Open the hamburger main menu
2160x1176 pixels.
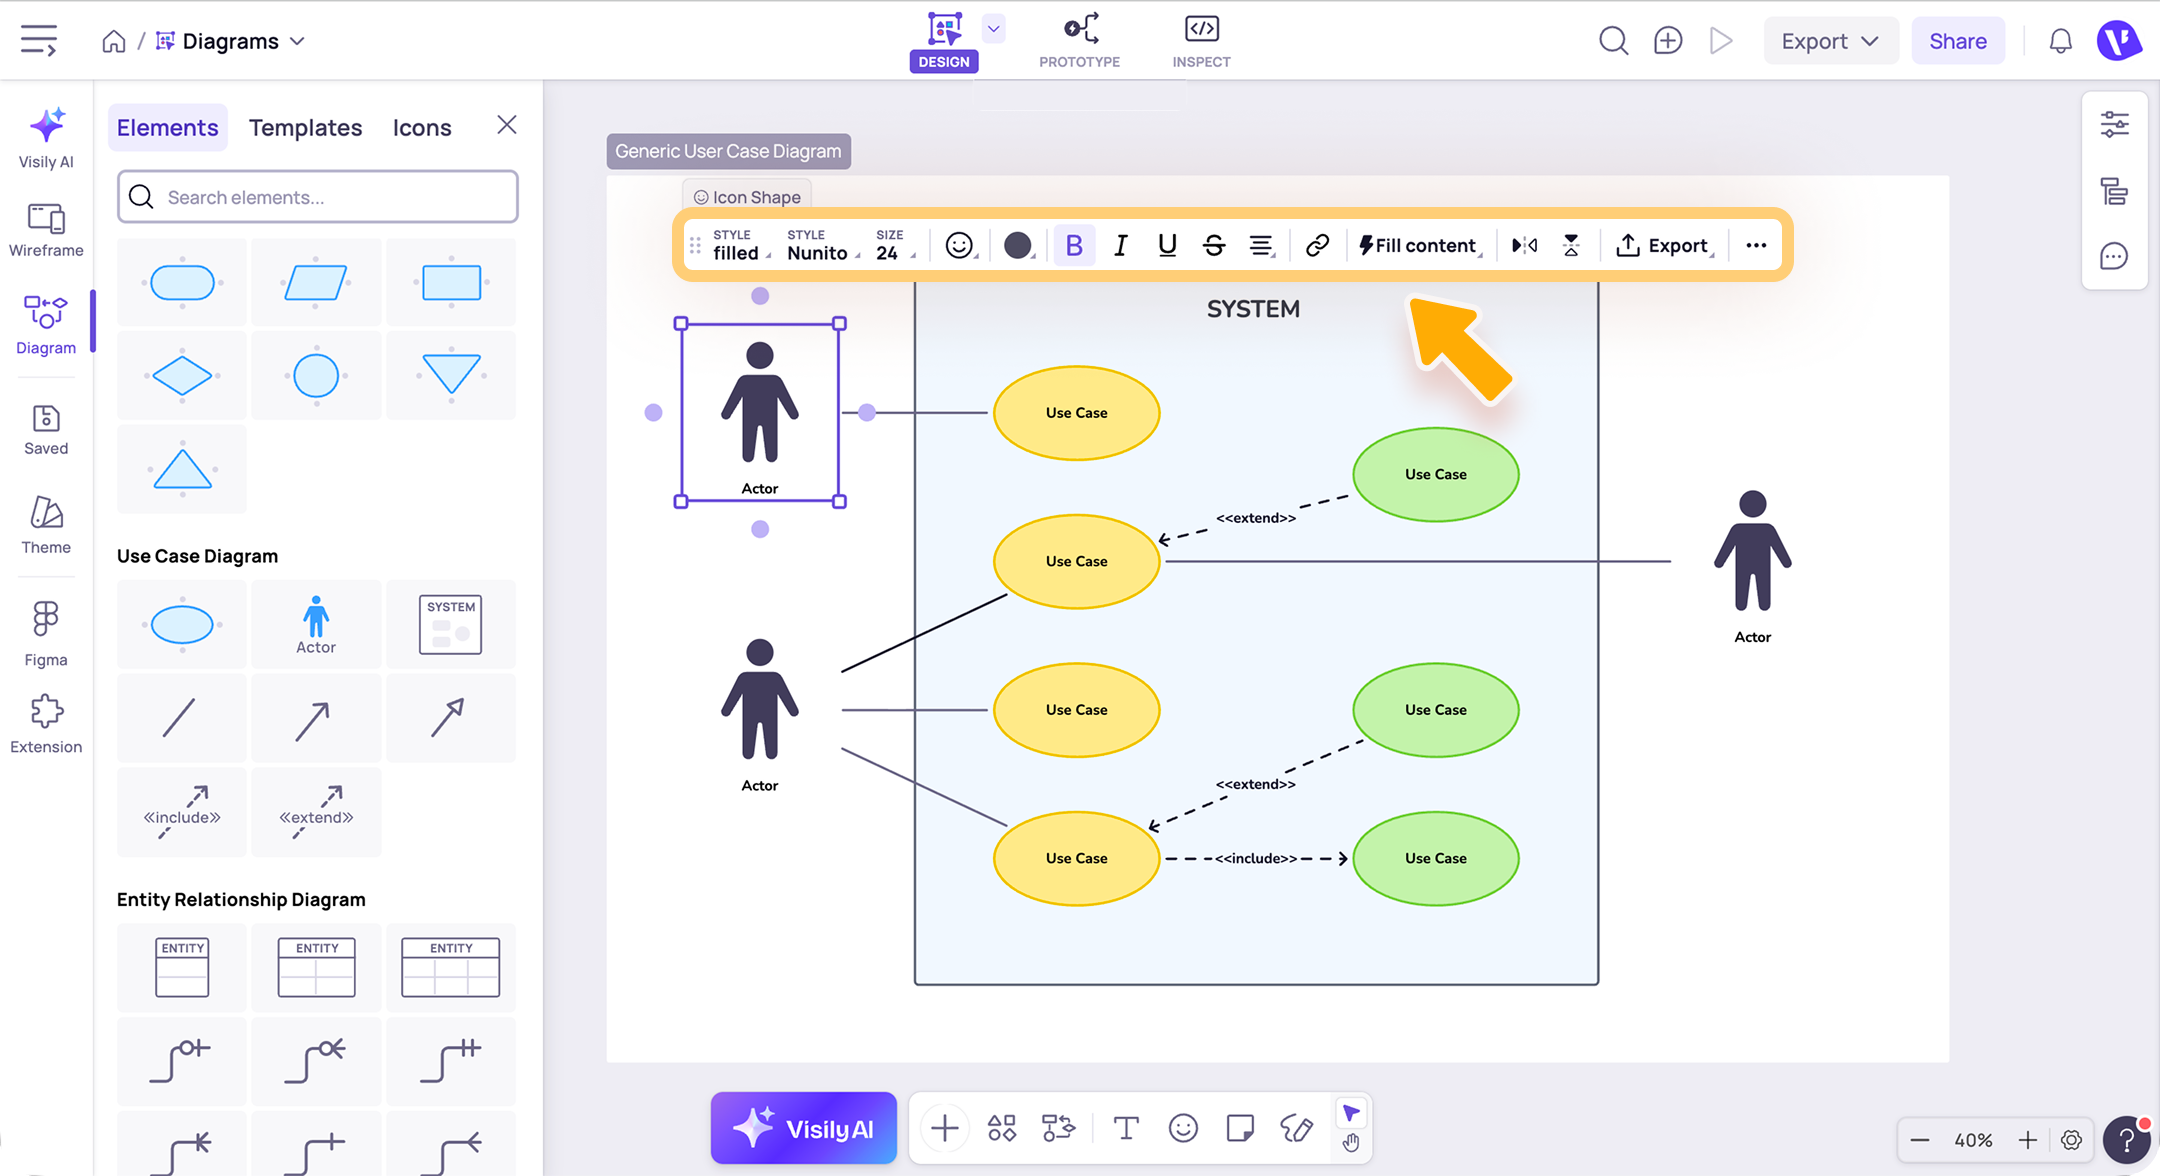click(39, 40)
